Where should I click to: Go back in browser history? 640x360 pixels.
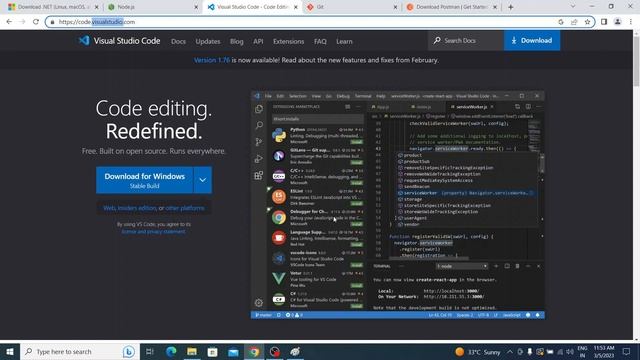(9, 22)
